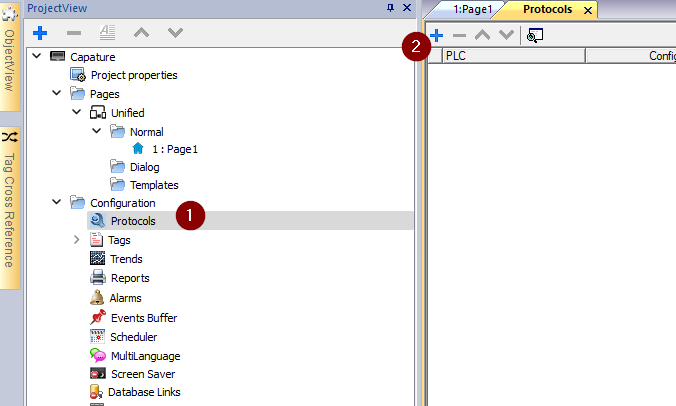Click the MultiLanguage speech bubble icon
Image resolution: width=676 pixels, height=406 pixels.
(98, 355)
